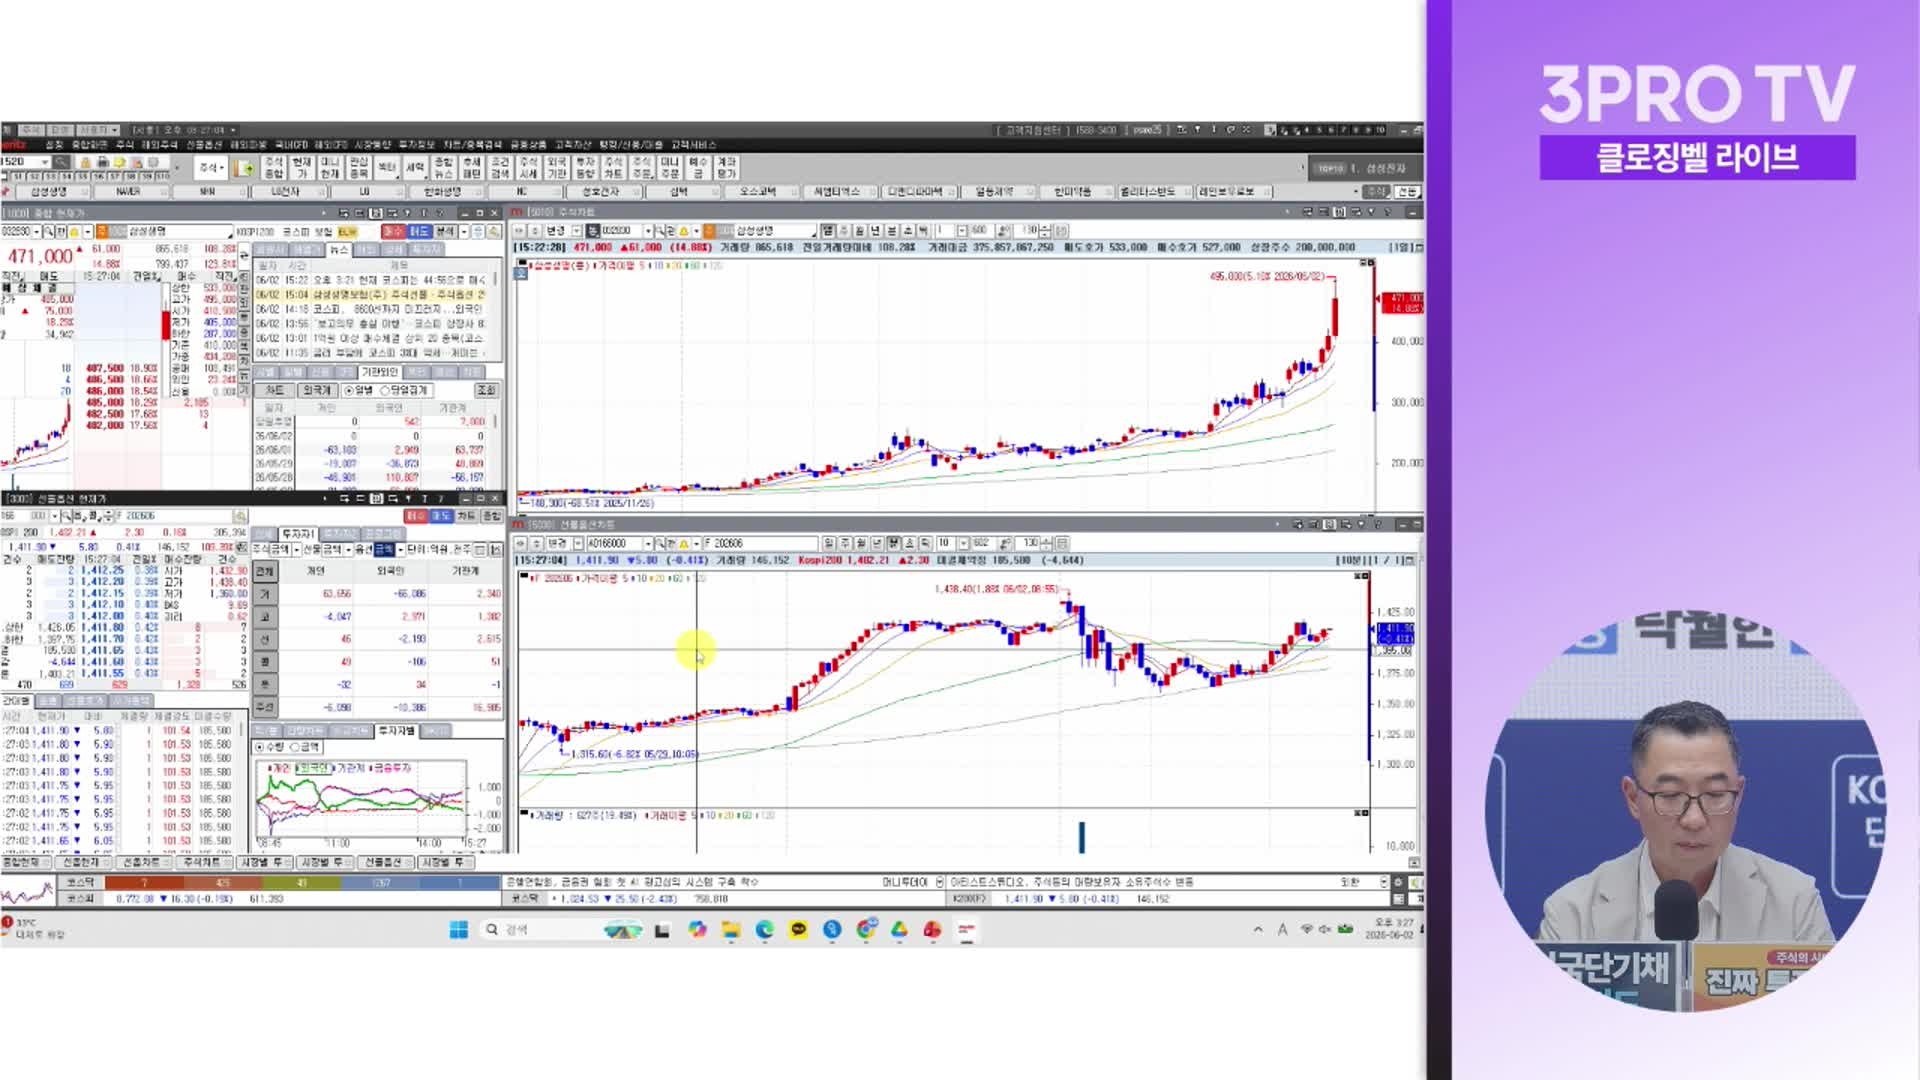Open the 조건검색 toolbar shortcut
The height and width of the screenshot is (1080, 1920).
coord(500,168)
